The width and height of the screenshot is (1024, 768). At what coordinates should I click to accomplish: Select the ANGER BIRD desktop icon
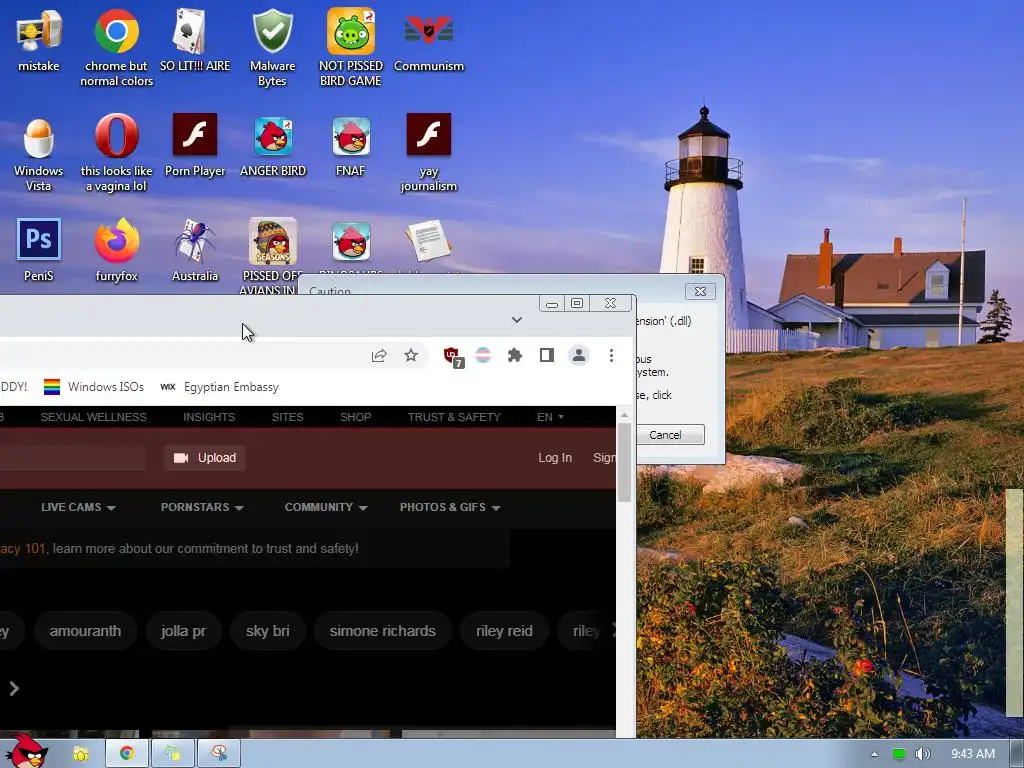pyautogui.click(x=273, y=146)
